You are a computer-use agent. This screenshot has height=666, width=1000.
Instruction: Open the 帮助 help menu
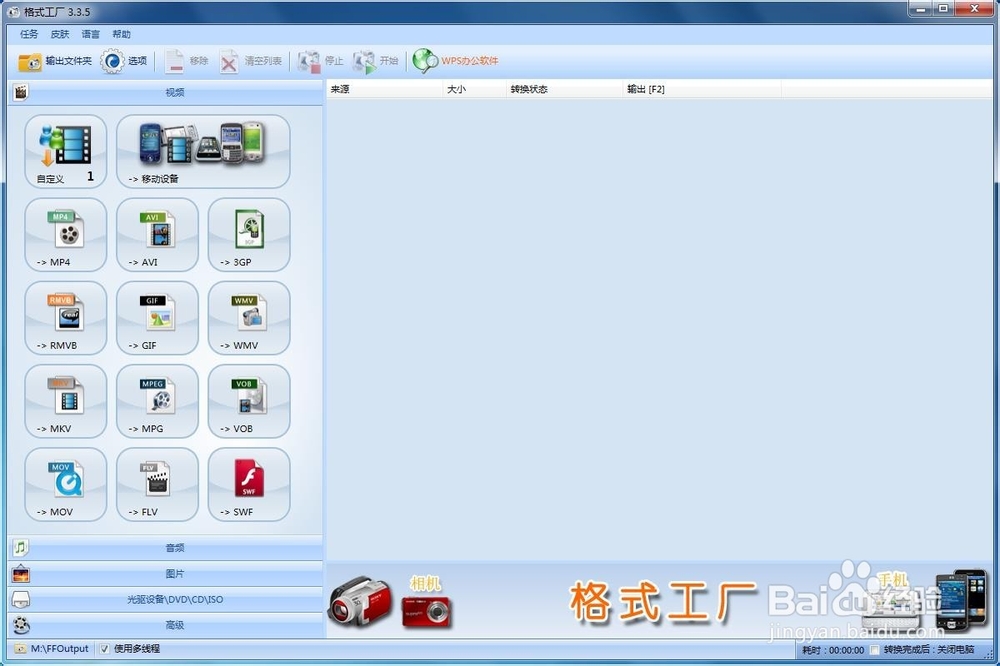click(x=121, y=33)
